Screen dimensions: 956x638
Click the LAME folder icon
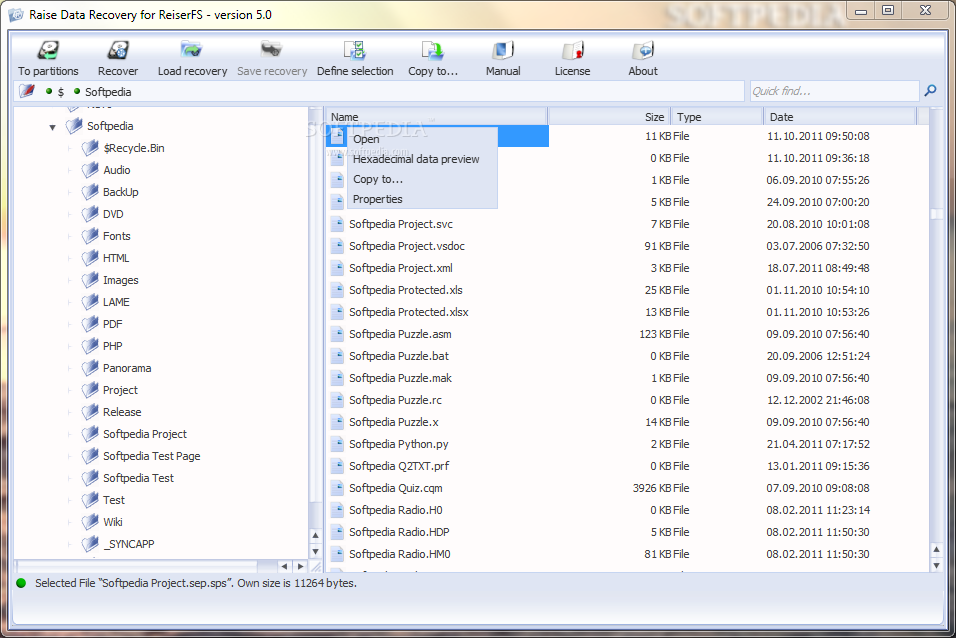click(x=90, y=301)
